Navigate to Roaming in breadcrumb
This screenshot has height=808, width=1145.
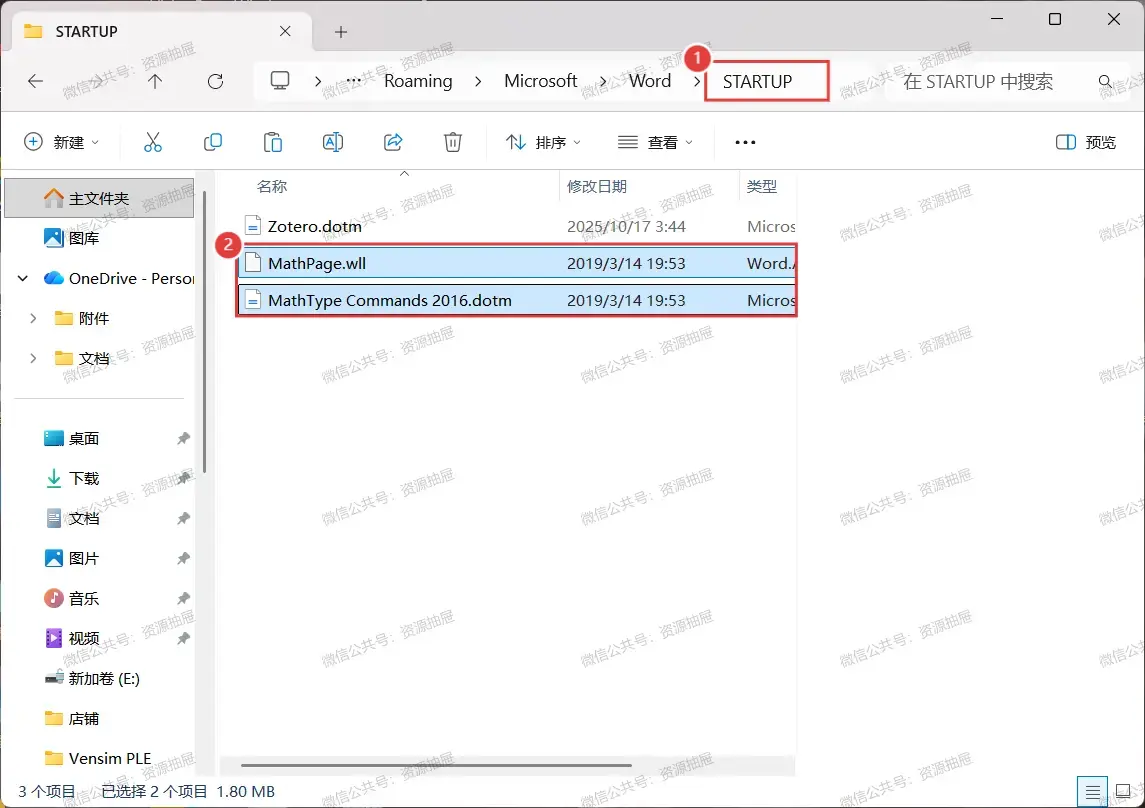tap(418, 81)
